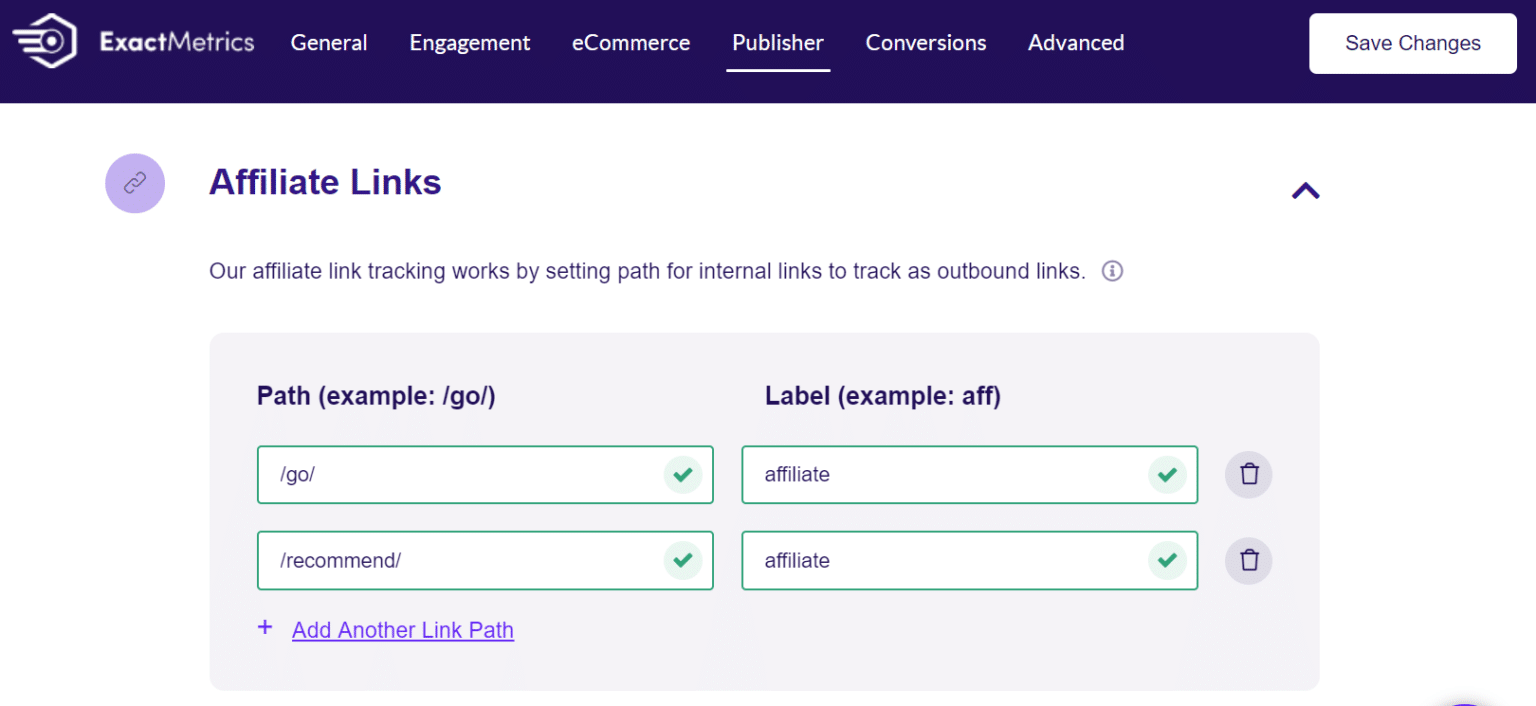Screen dimensions: 1536x706
Task: Click the Save Changes button
Action: tap(1412, 43)
